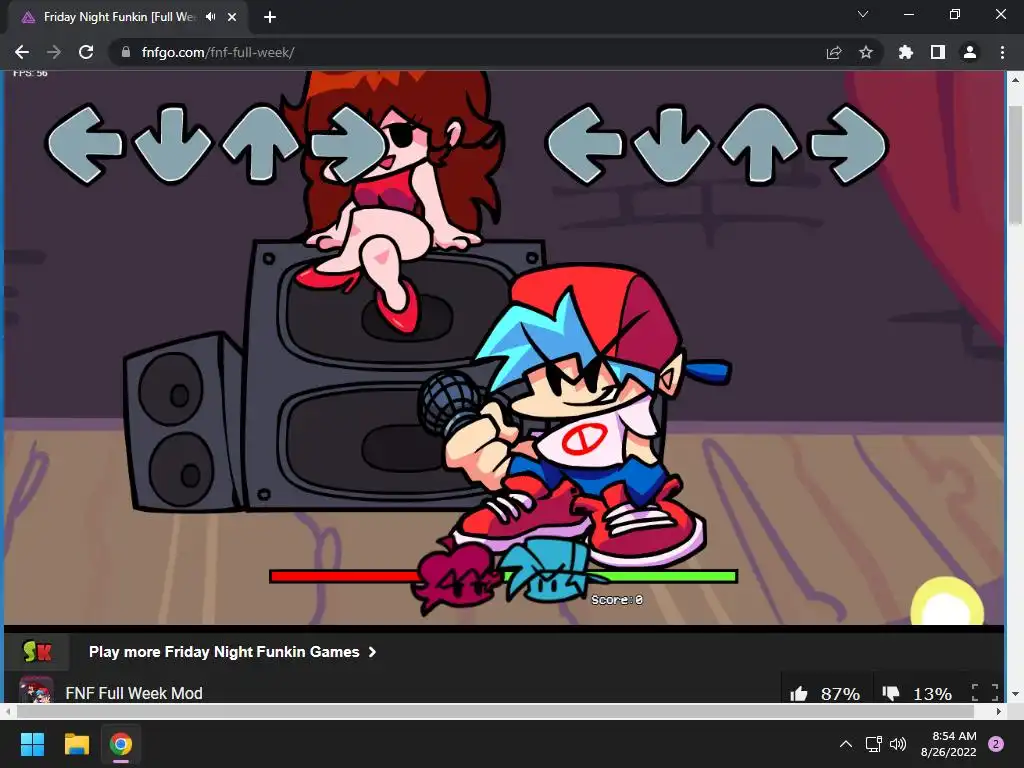Image resolution: width=1024 pixels, height=768 pixels.
Task: Click the FNF Full Week Mod title
Action: [x=134, y=693]
